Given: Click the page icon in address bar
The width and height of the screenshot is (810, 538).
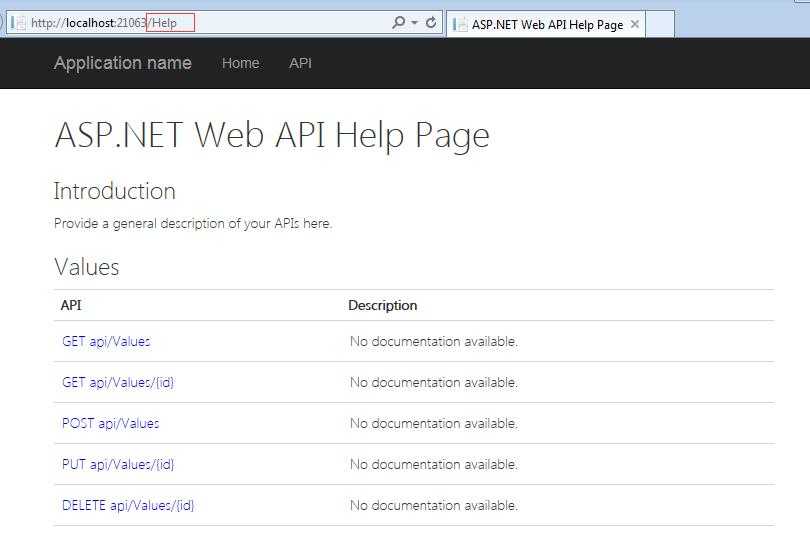Looking at the screenshot, I should tap(18, 23).
